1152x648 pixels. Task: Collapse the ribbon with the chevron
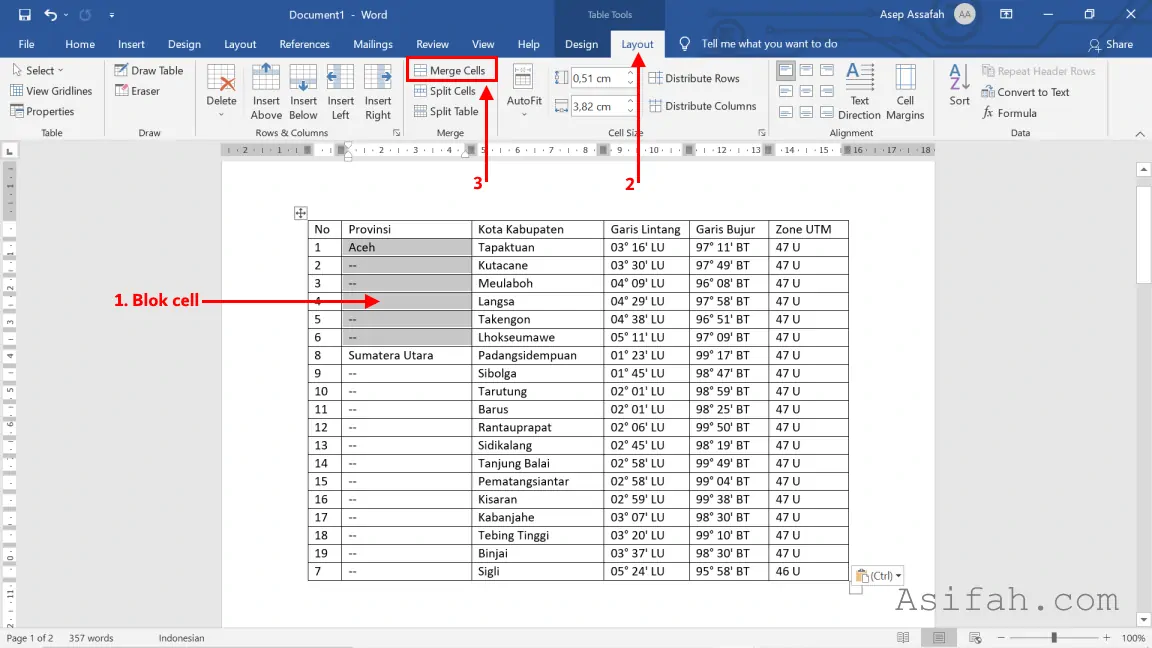(x=1140, y=134)
